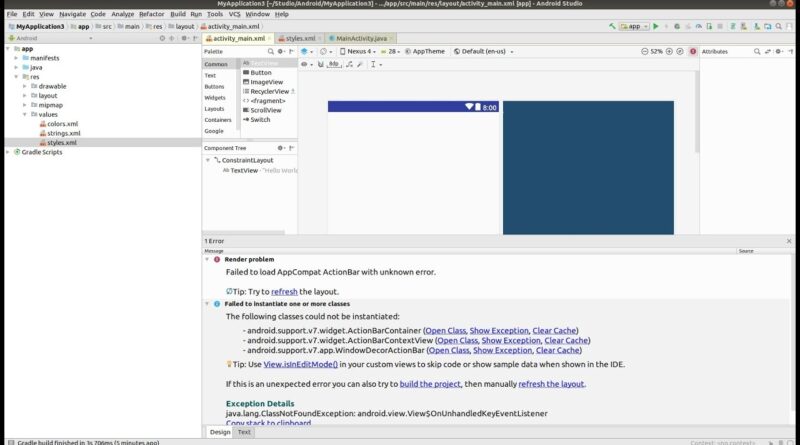
Task: Click Clear Cache for WindowDecorActionBar
Action: (x=558, y=350)
